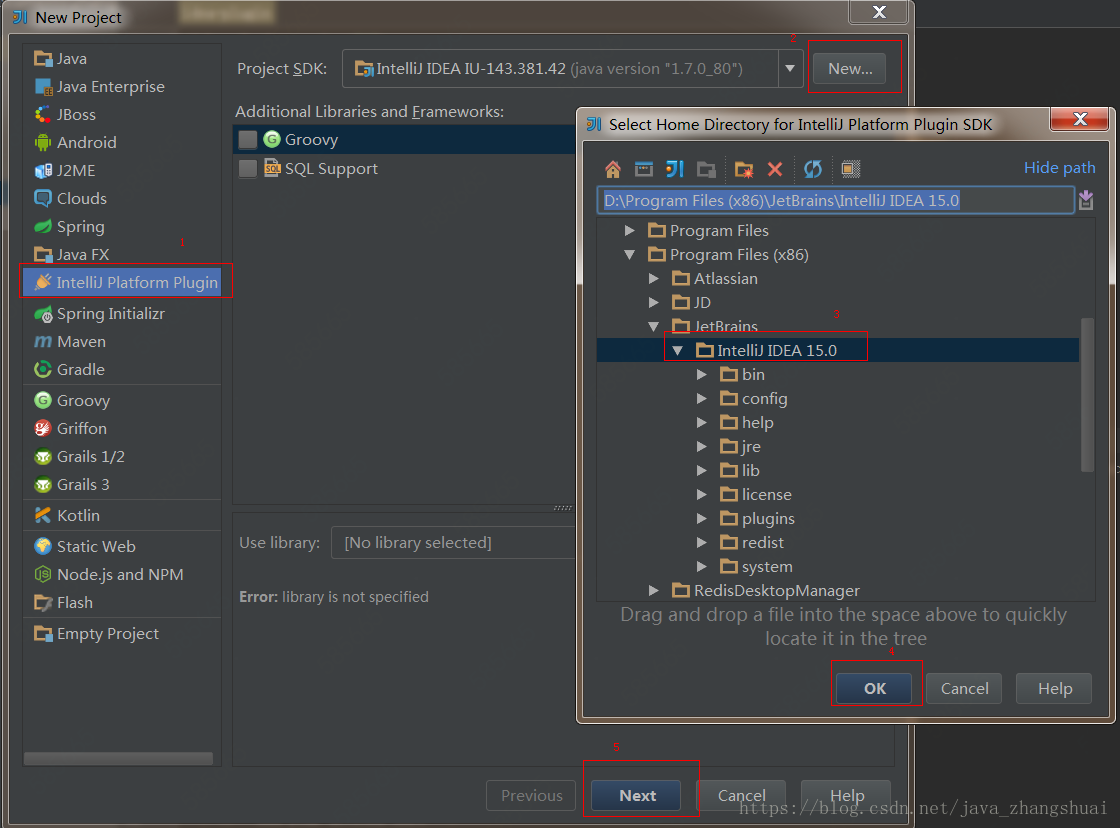Click the red Delete icon
The image size is (1120, 828).
point(775,169)
